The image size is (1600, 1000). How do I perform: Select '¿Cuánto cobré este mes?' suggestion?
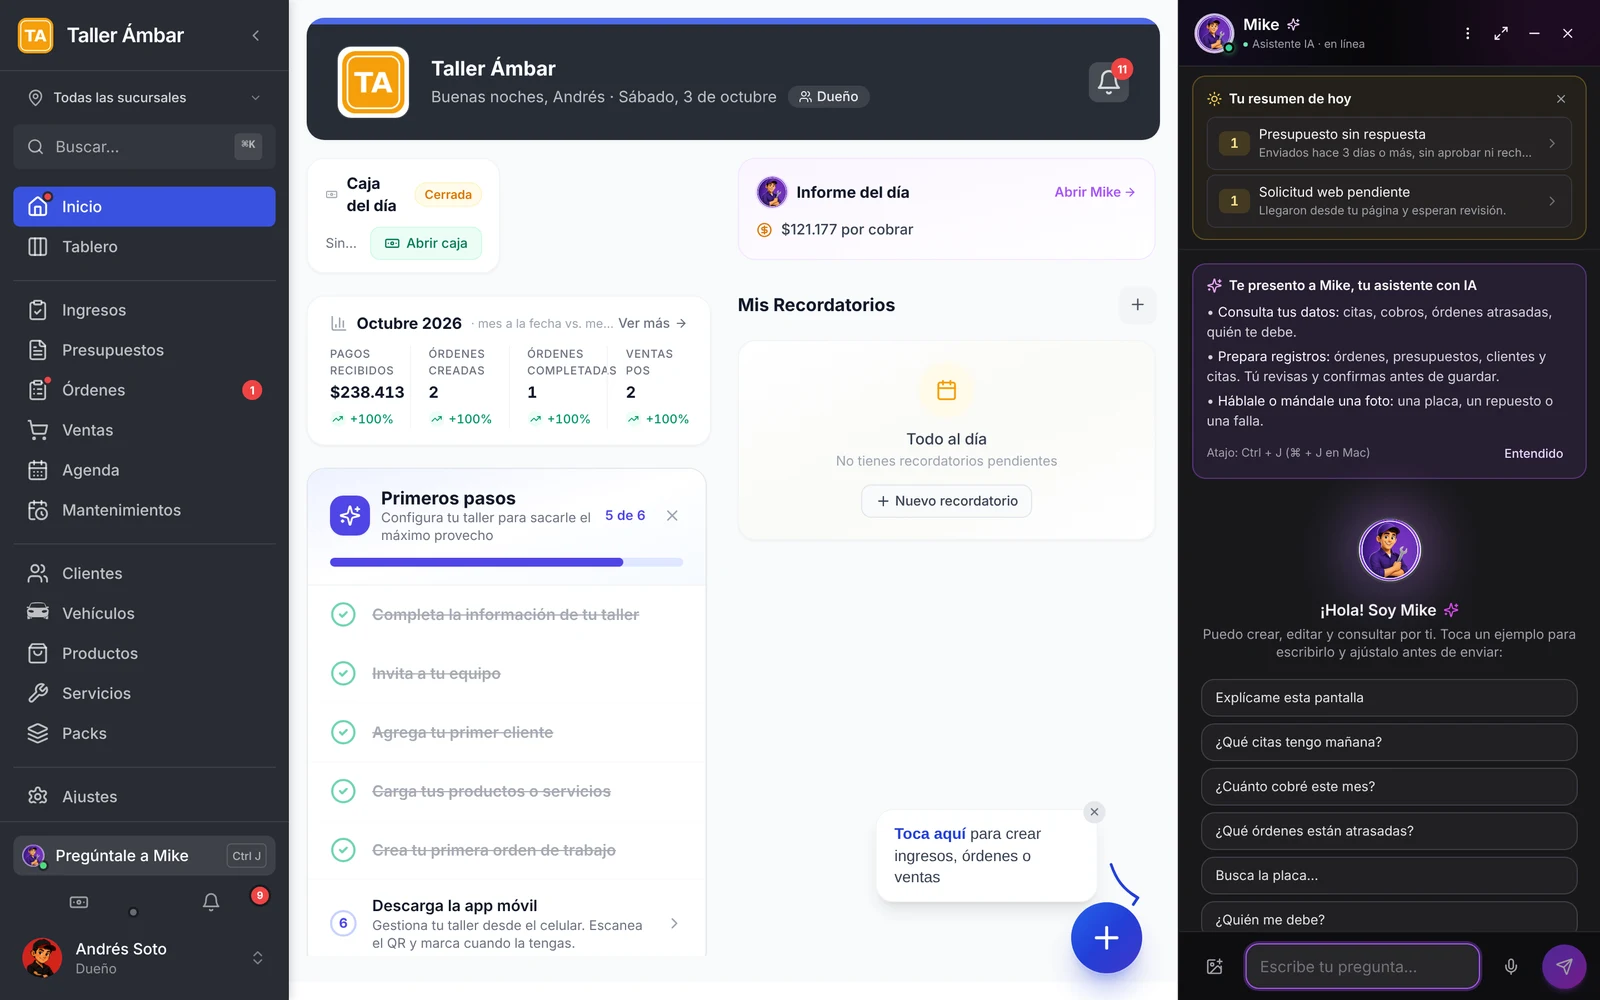[x=1388, y=787]
